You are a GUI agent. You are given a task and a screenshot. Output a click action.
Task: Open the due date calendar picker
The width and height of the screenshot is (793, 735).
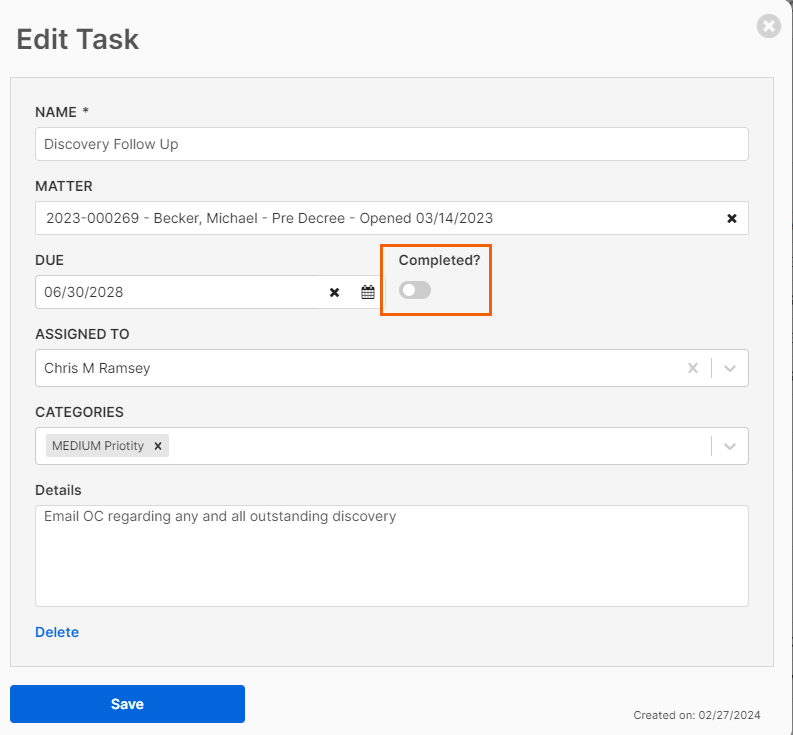368,292
